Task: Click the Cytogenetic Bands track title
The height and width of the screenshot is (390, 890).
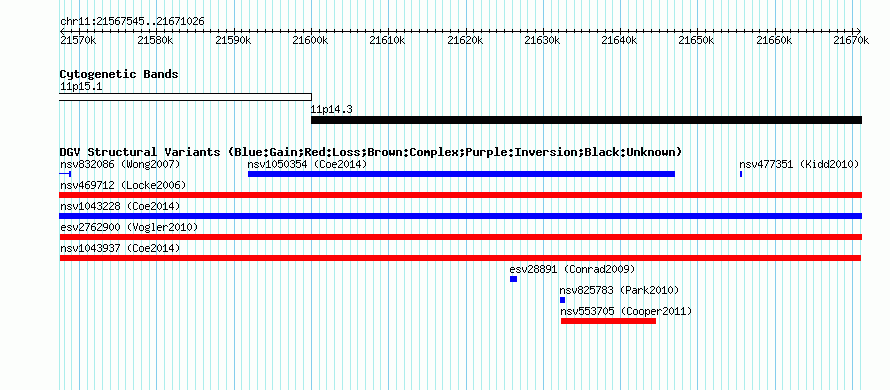Action: [119, 74]
